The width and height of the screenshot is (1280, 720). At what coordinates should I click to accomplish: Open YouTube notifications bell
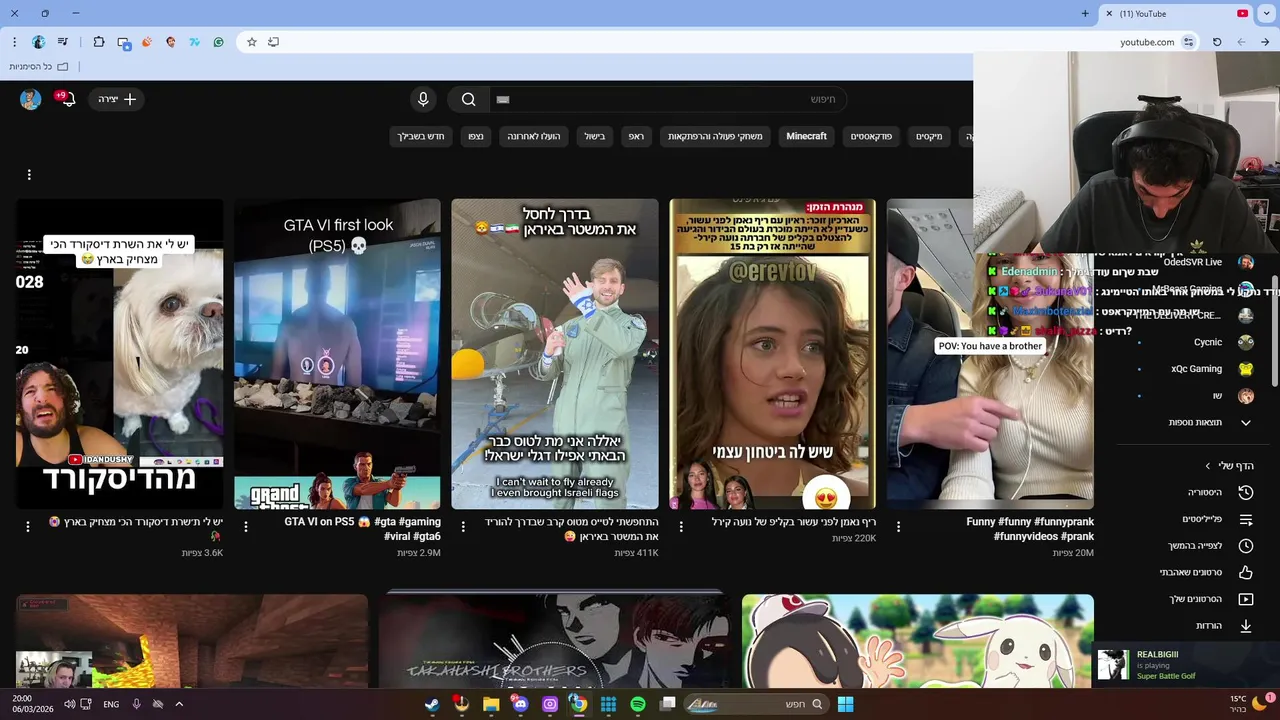point(67,99)
